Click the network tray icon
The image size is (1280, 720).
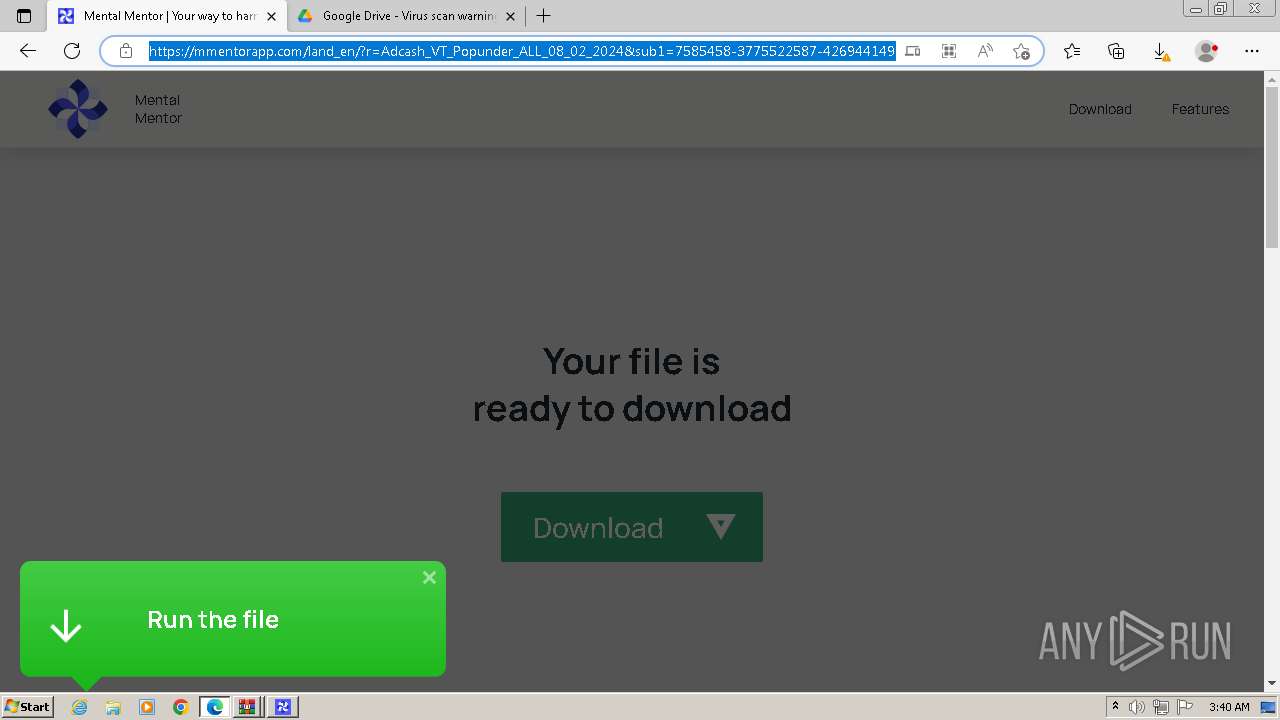coord(1161,707)
